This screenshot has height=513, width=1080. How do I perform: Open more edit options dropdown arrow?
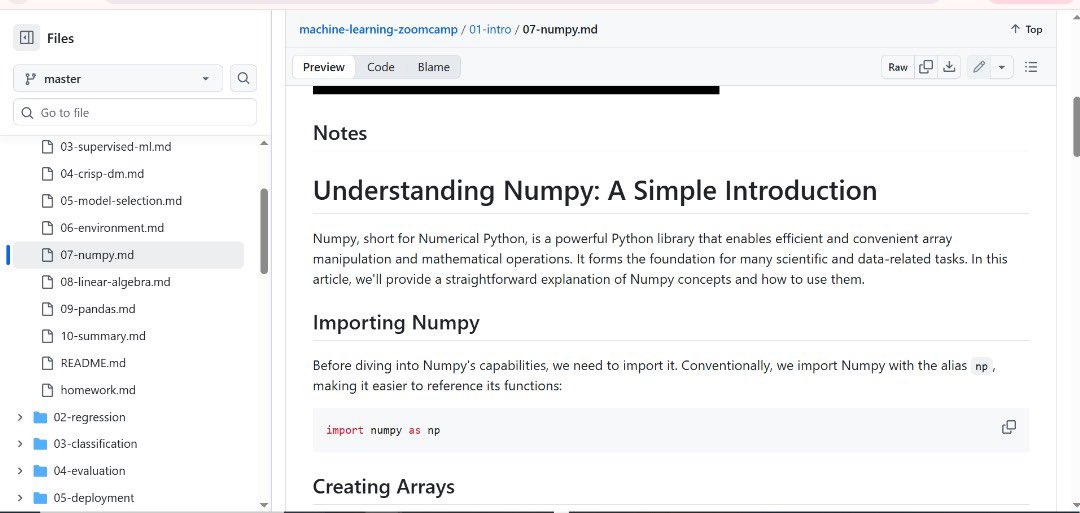(1001, 67)
